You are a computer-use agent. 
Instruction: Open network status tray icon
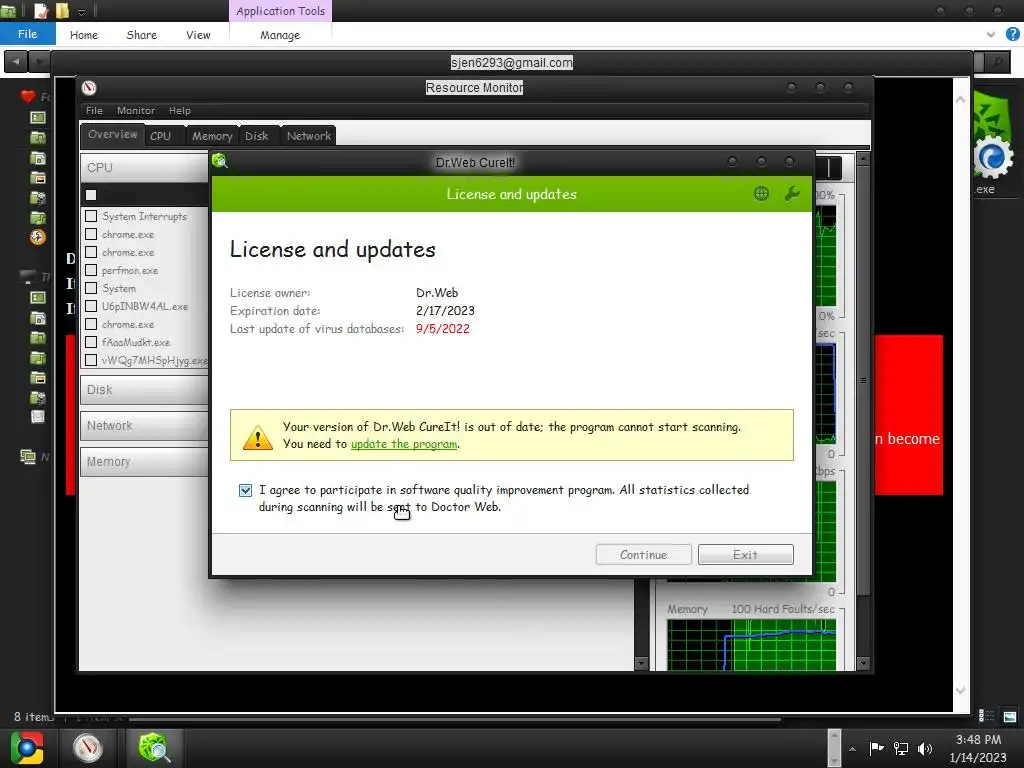(x=901, y=748)
